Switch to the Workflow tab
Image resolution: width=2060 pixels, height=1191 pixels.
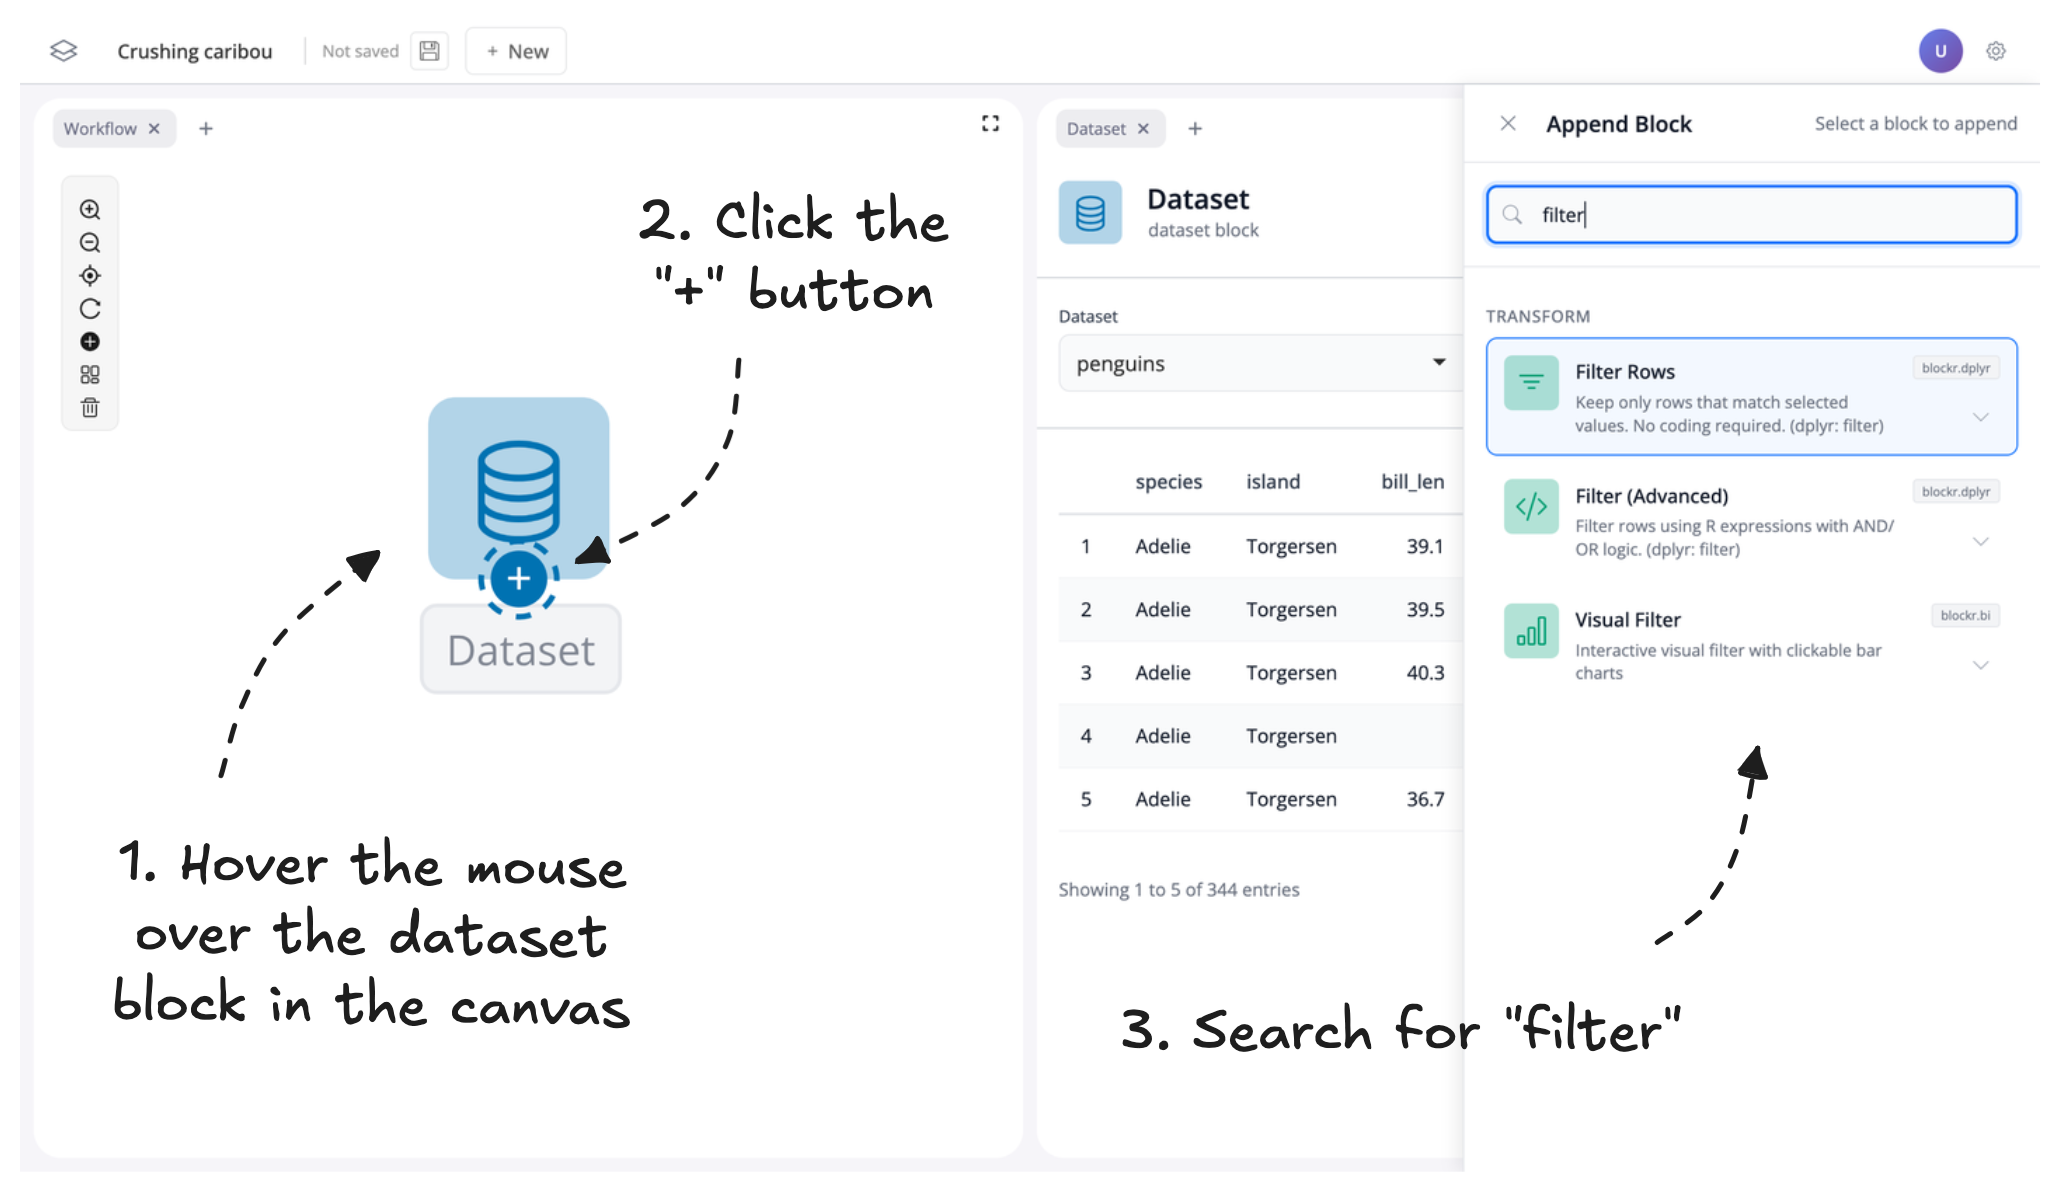100,128
